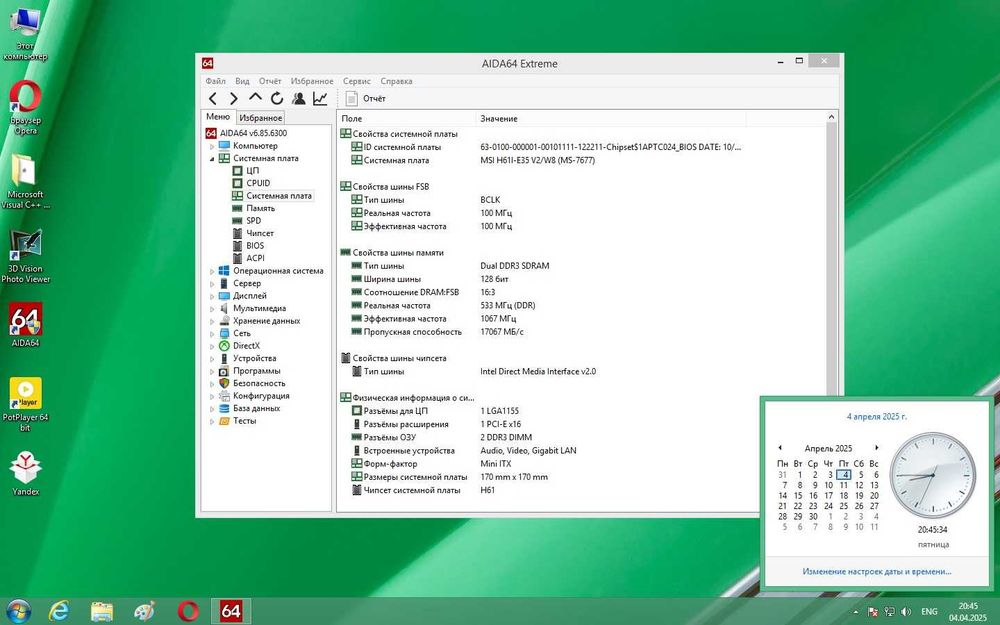Image resolution: width=1000 pixels, height=625 pixels.
Task: Expand the Хранение данных tree node
Action: click(x=211, y=321)
